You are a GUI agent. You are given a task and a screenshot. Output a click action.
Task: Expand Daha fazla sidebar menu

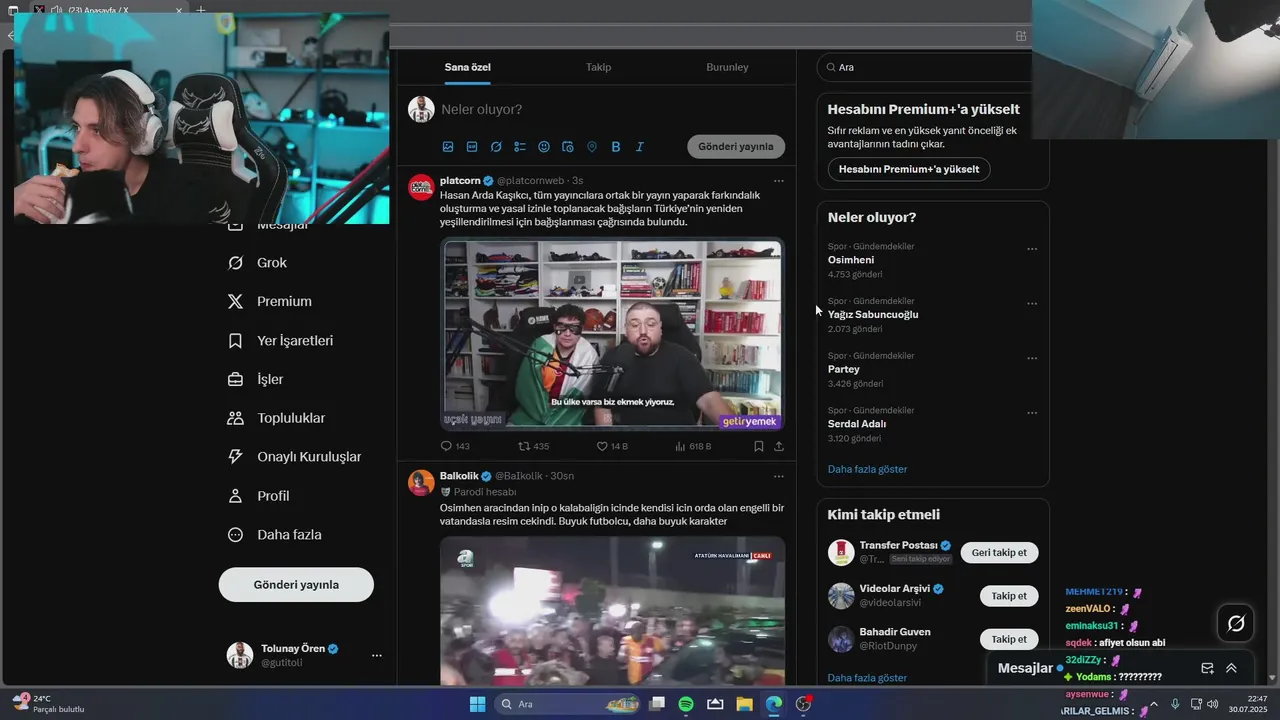click(x=275, y=535)
